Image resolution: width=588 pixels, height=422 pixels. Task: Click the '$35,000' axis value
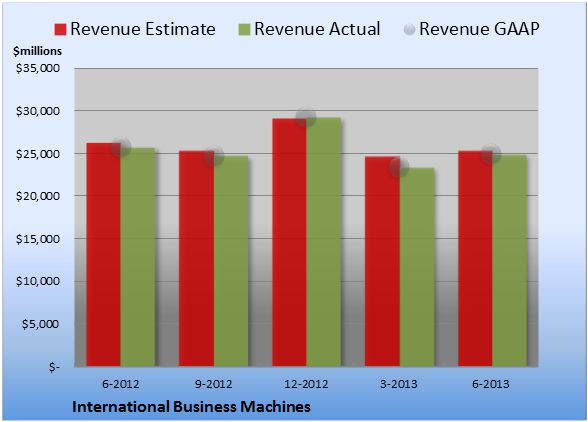[38, 68]
